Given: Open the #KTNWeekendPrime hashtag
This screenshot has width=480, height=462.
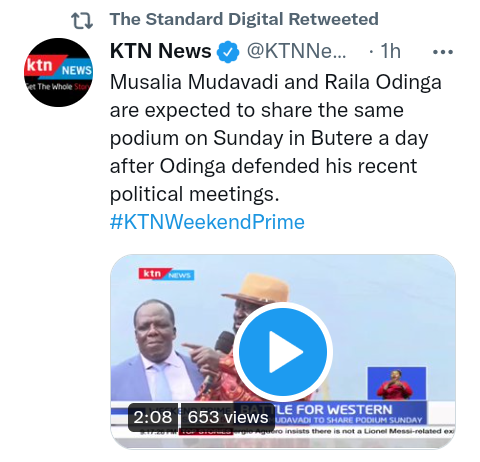Looking at the screenshot, I should tap(207, 222).
